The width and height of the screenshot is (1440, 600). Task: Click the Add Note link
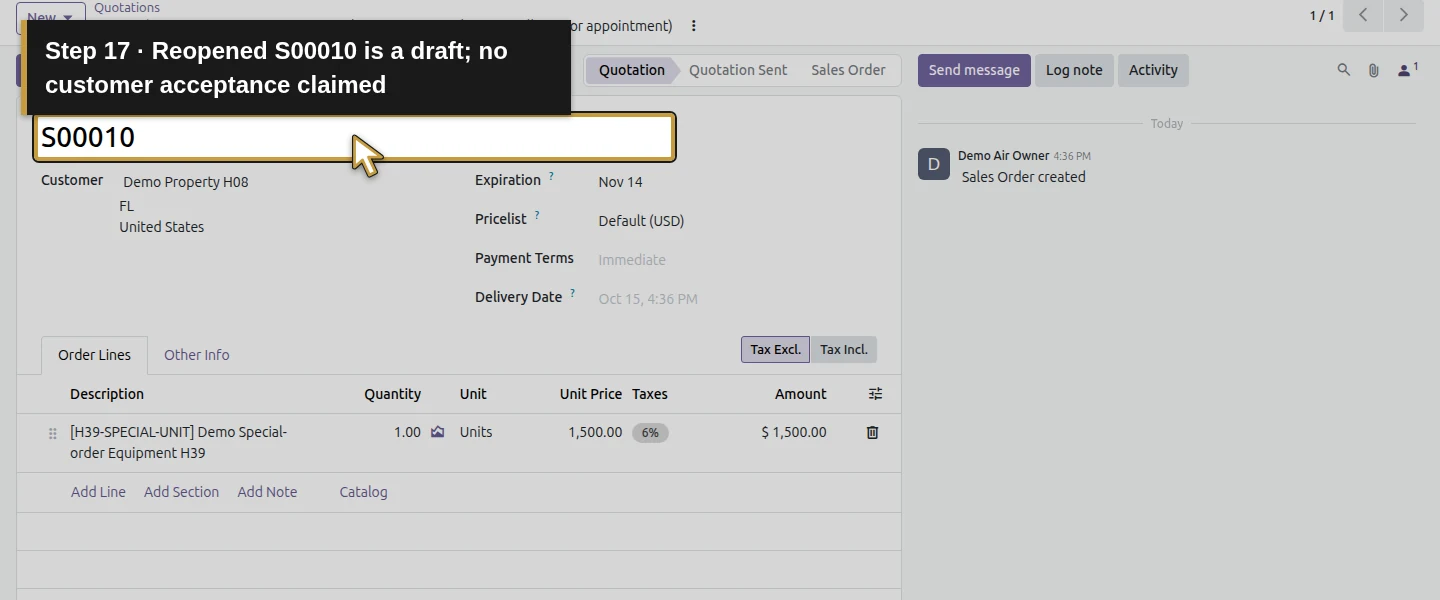pyautogui.click(x=267, y=492)
